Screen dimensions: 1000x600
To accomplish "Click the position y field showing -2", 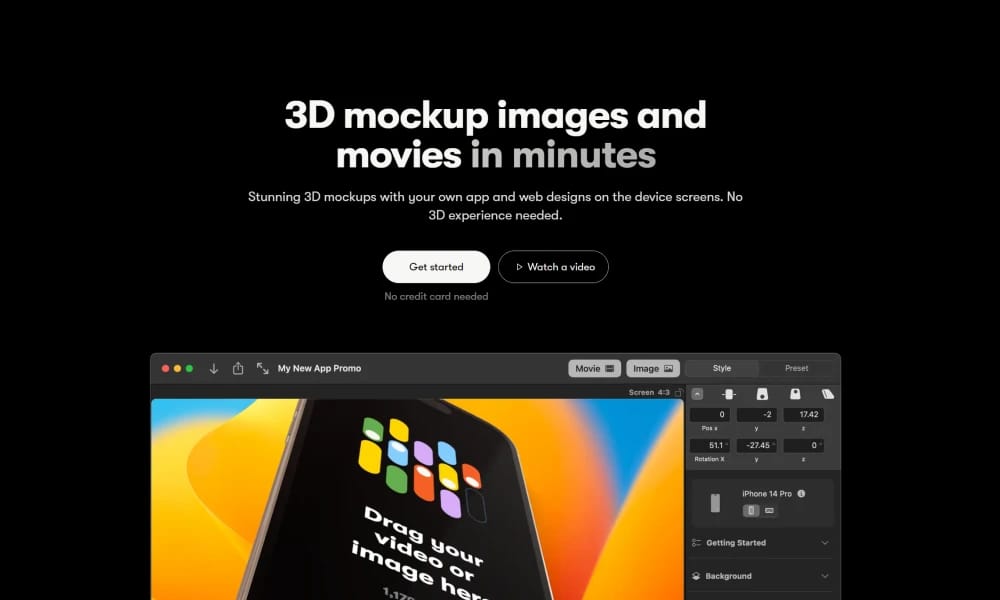I will tap(756, 414).
